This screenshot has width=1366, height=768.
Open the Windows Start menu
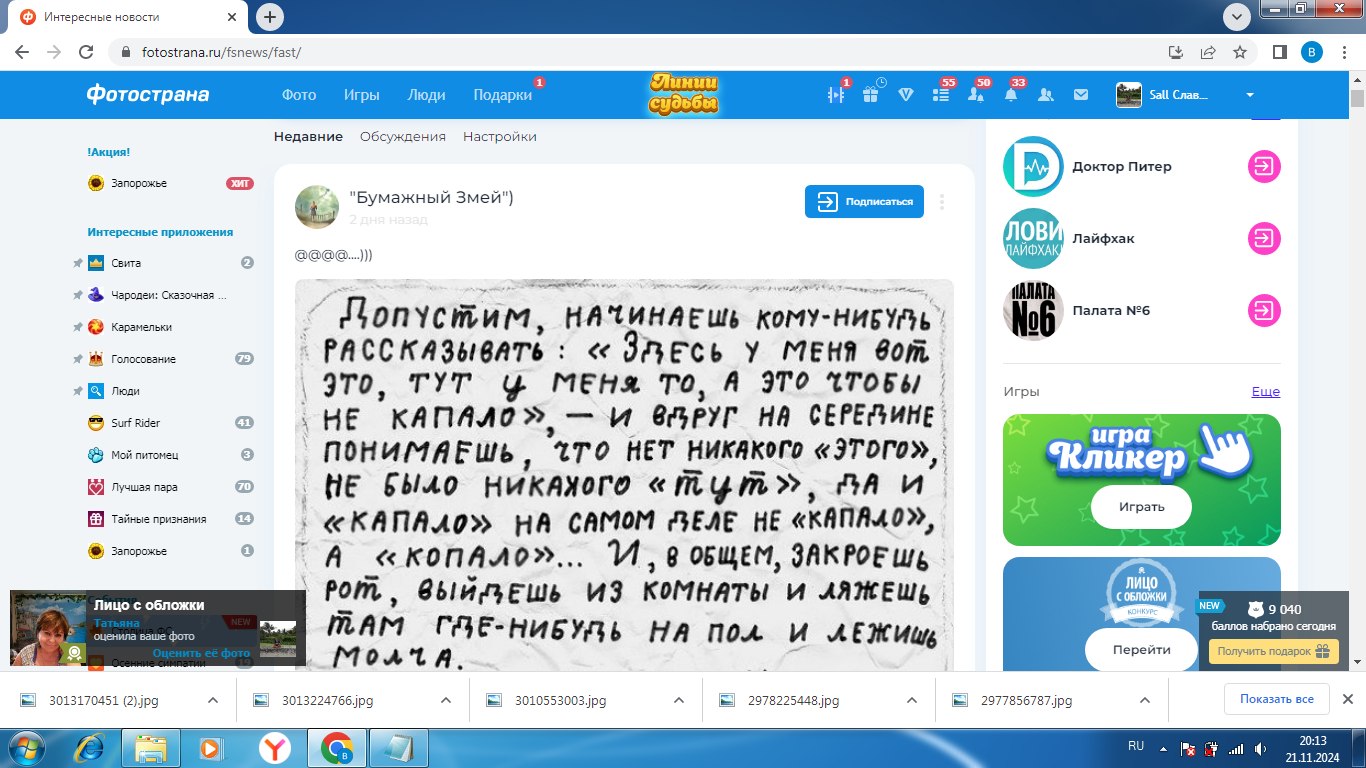[27, 748]
